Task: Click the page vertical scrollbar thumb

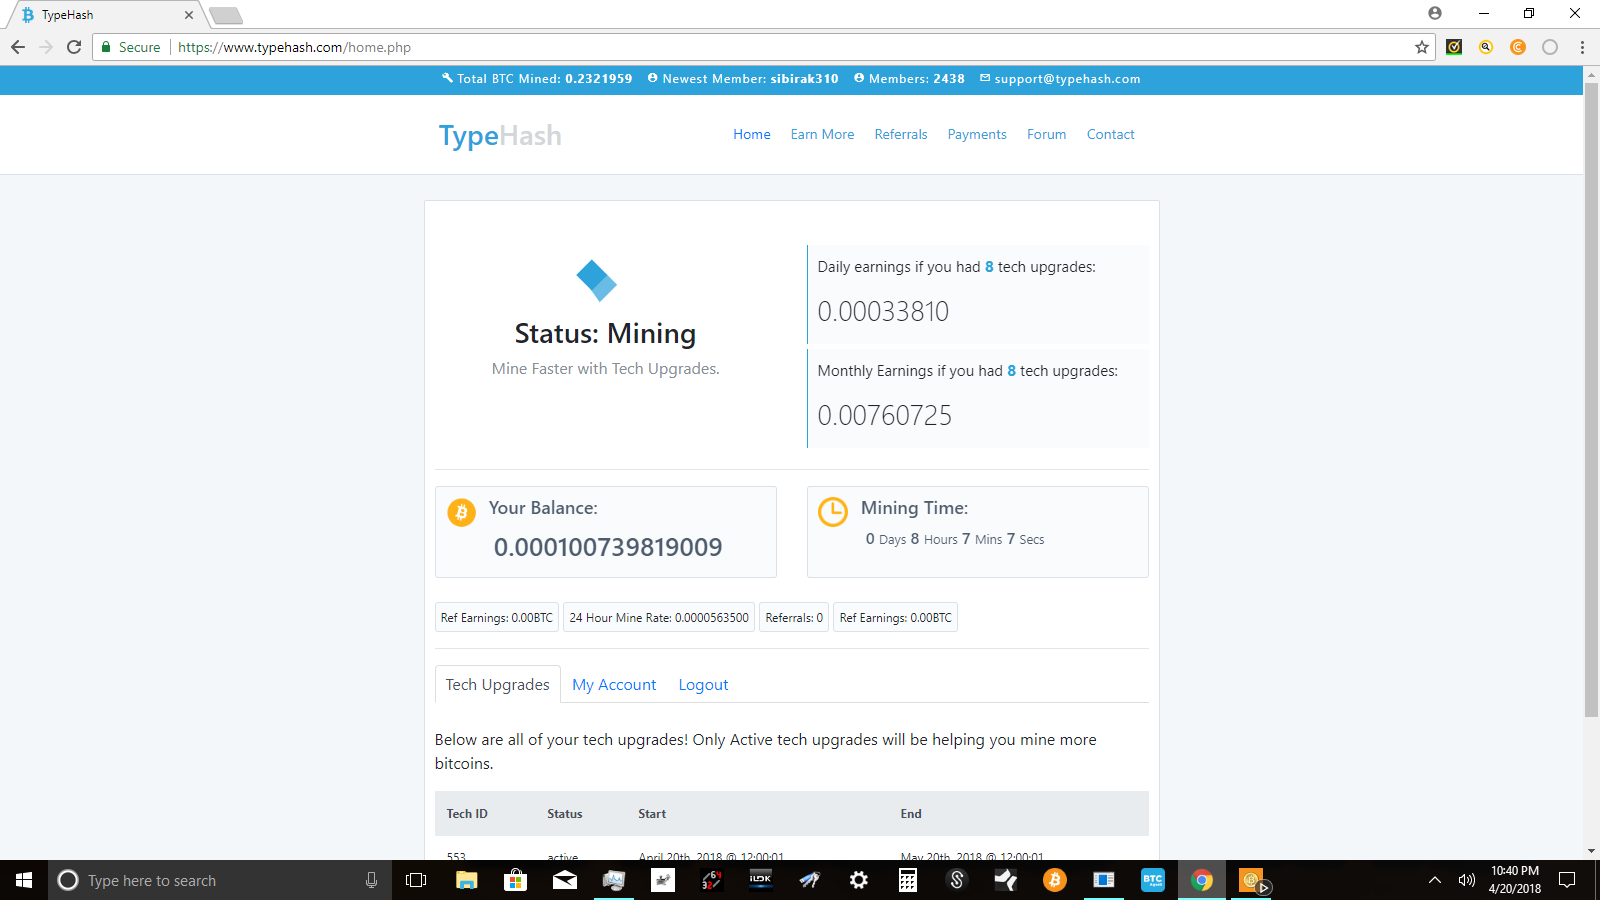Action: pyautogui.click(x=1591, y=400)
